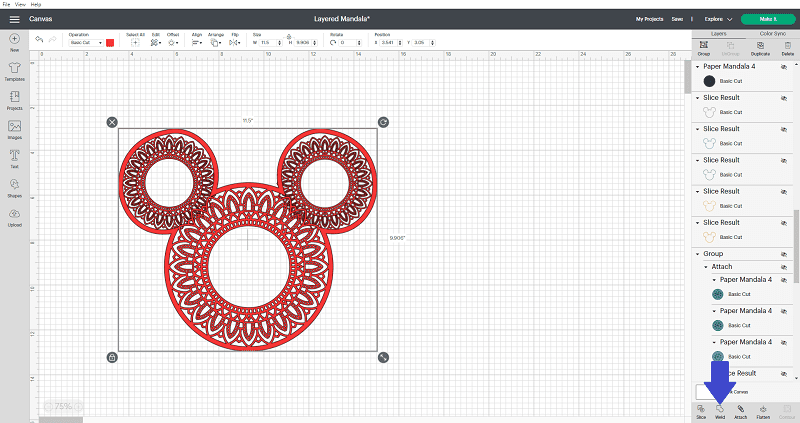The width and height of the screenshot is (800, 423).
Task: Open the Operation Basic Cut dropdown
Action: [86, 43]
